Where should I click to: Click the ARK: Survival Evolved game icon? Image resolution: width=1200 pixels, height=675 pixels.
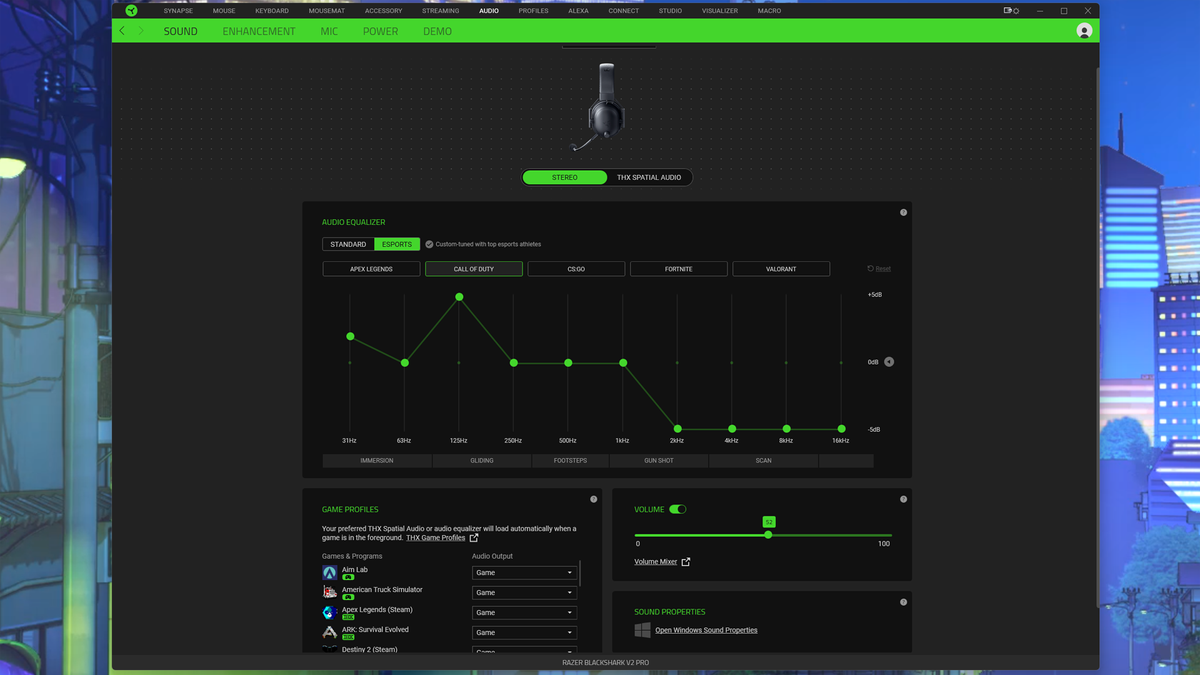(330, 633)
